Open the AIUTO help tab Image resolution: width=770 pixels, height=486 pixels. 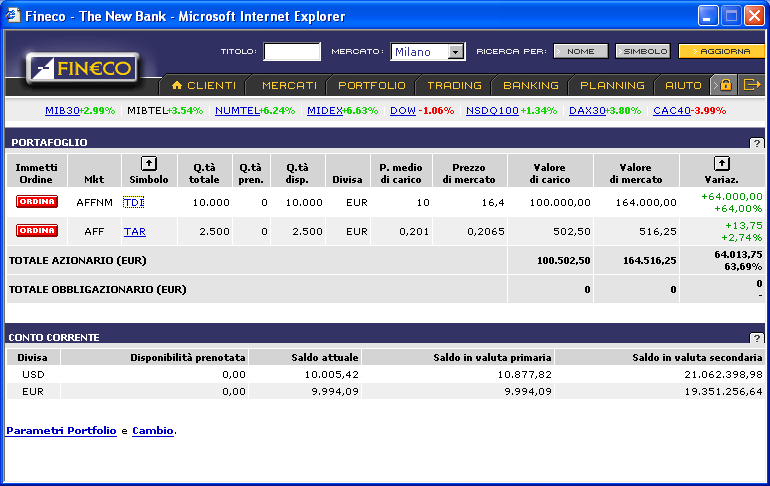tap(683, 85)
